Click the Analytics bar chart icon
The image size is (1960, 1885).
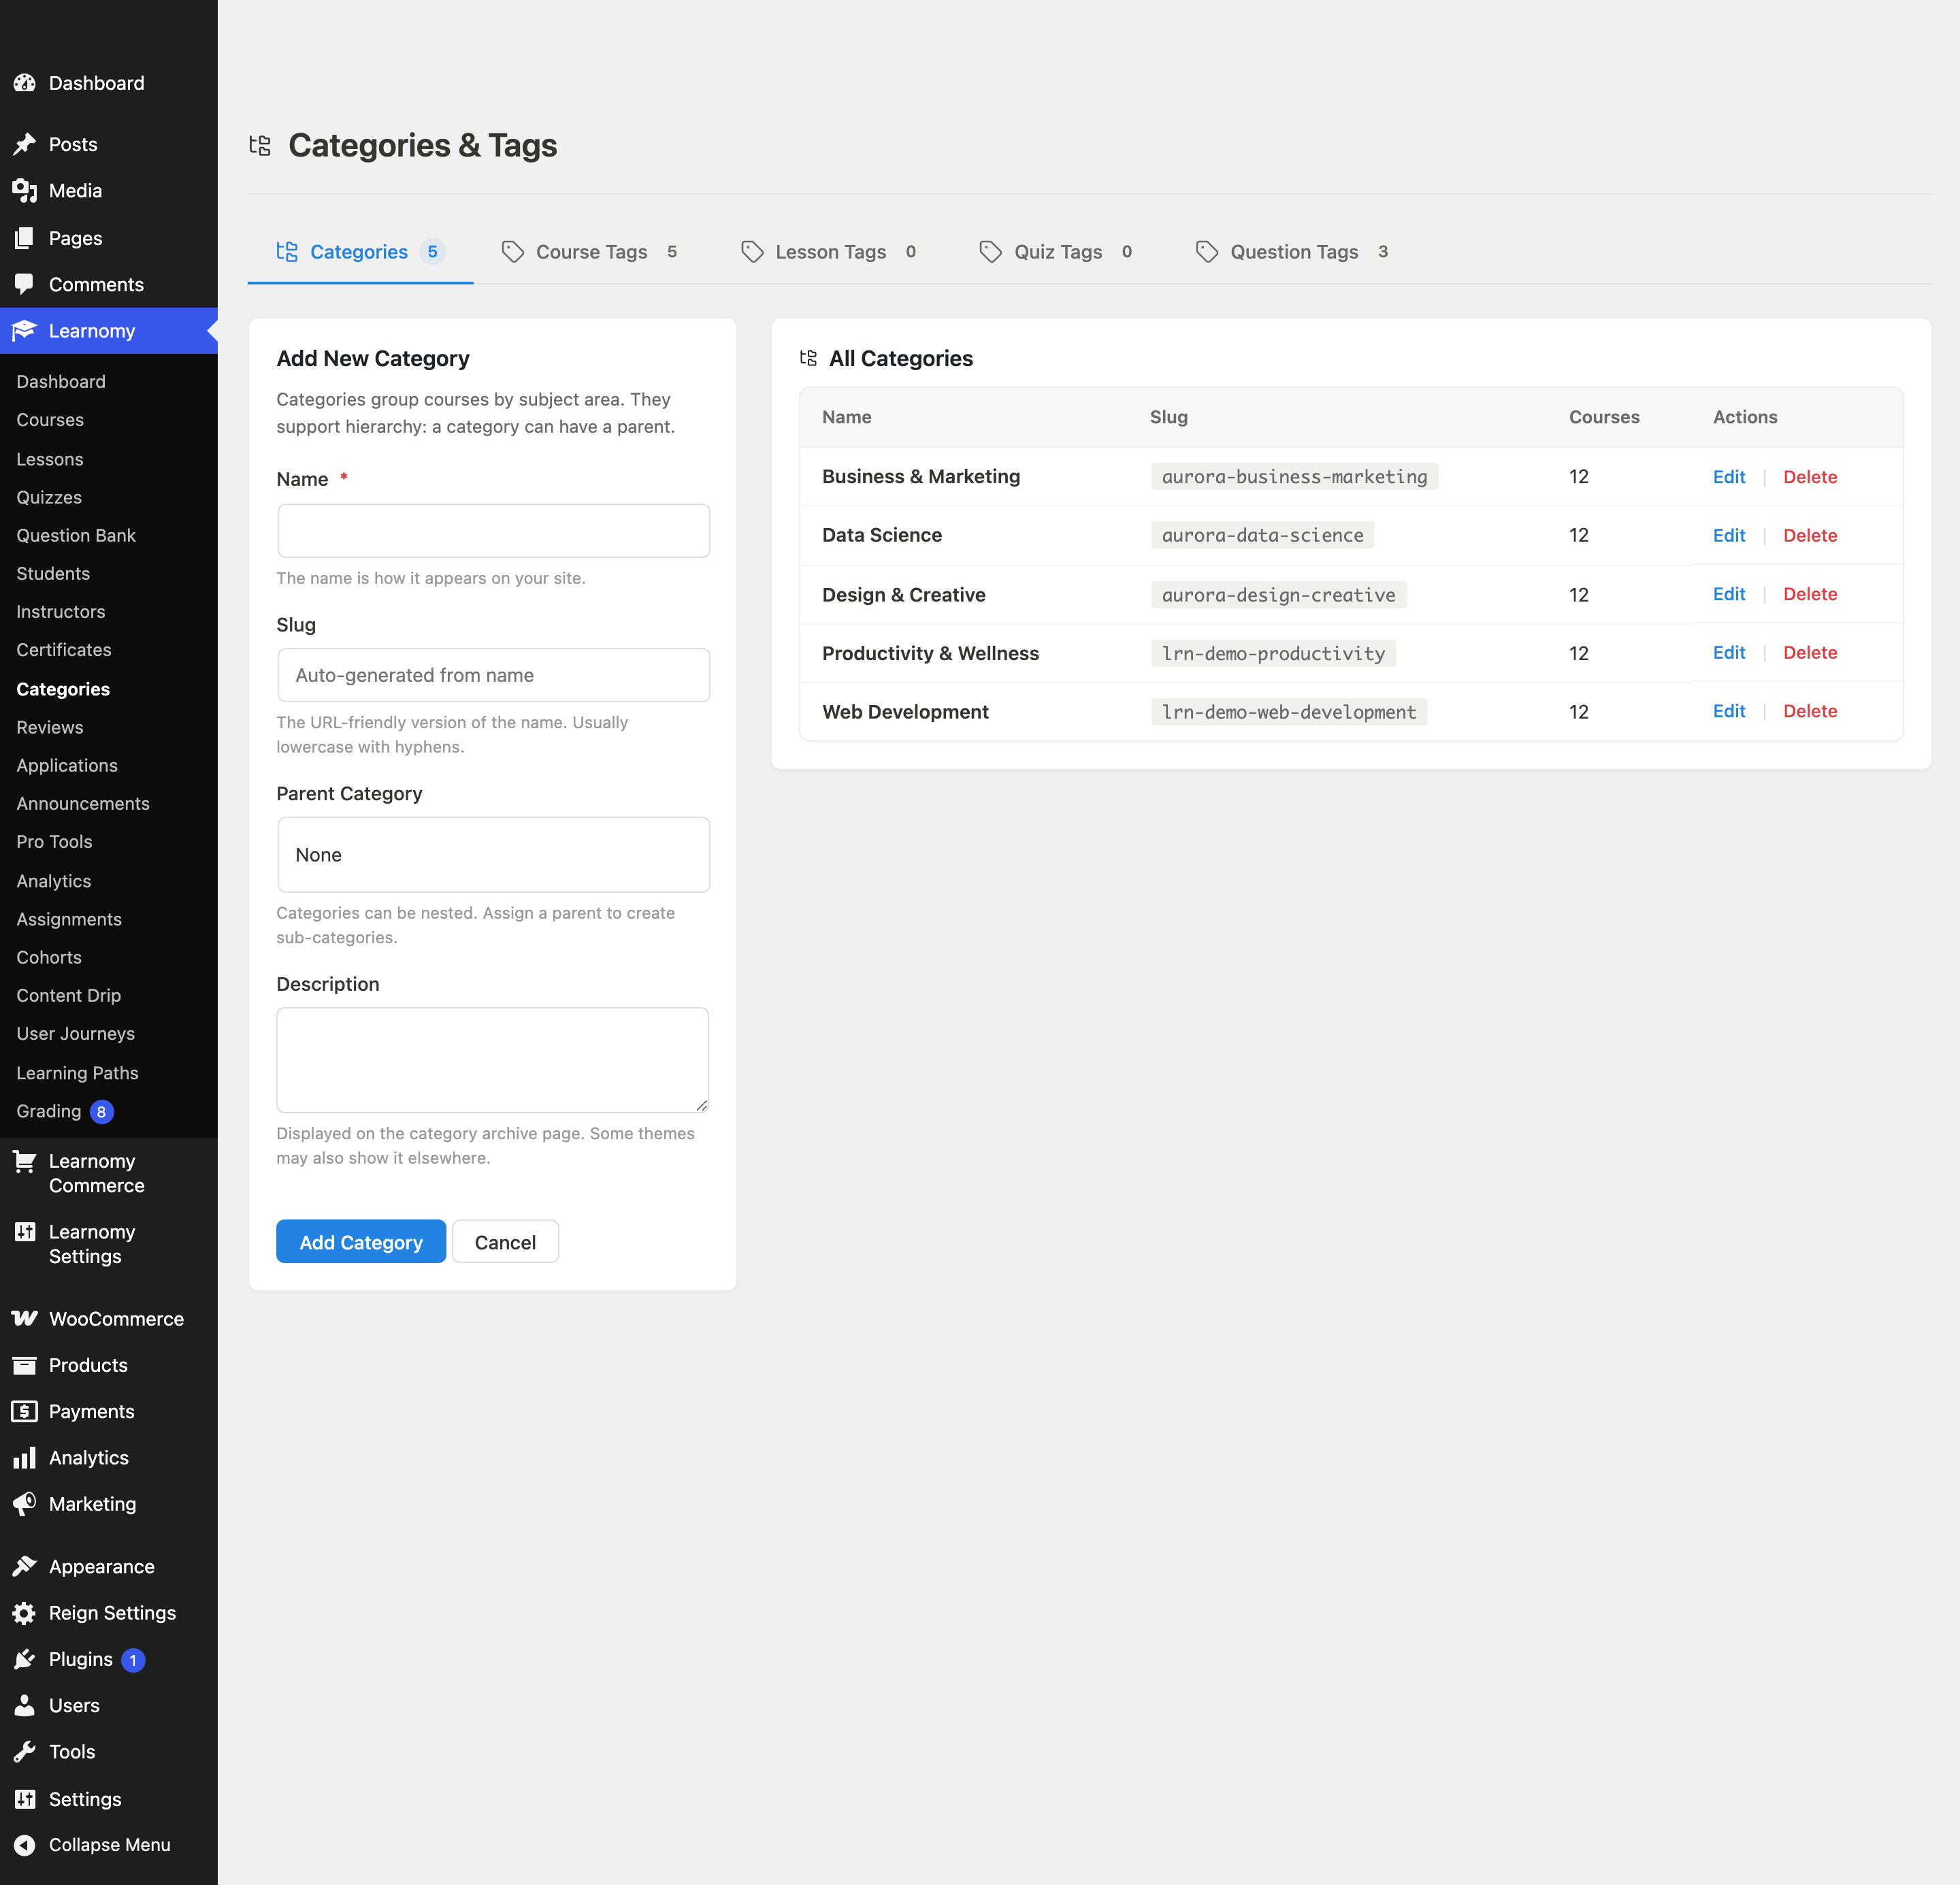click(24, 1457)
